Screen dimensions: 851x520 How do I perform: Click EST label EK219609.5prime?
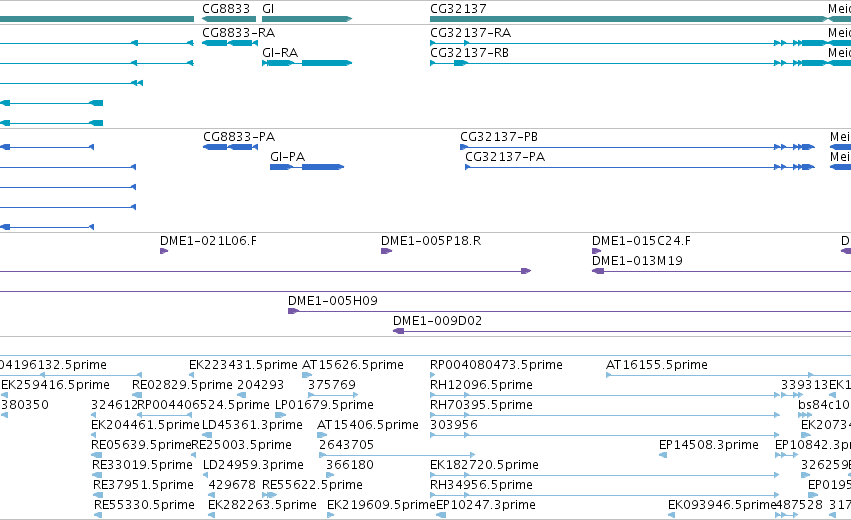(381, 505)
